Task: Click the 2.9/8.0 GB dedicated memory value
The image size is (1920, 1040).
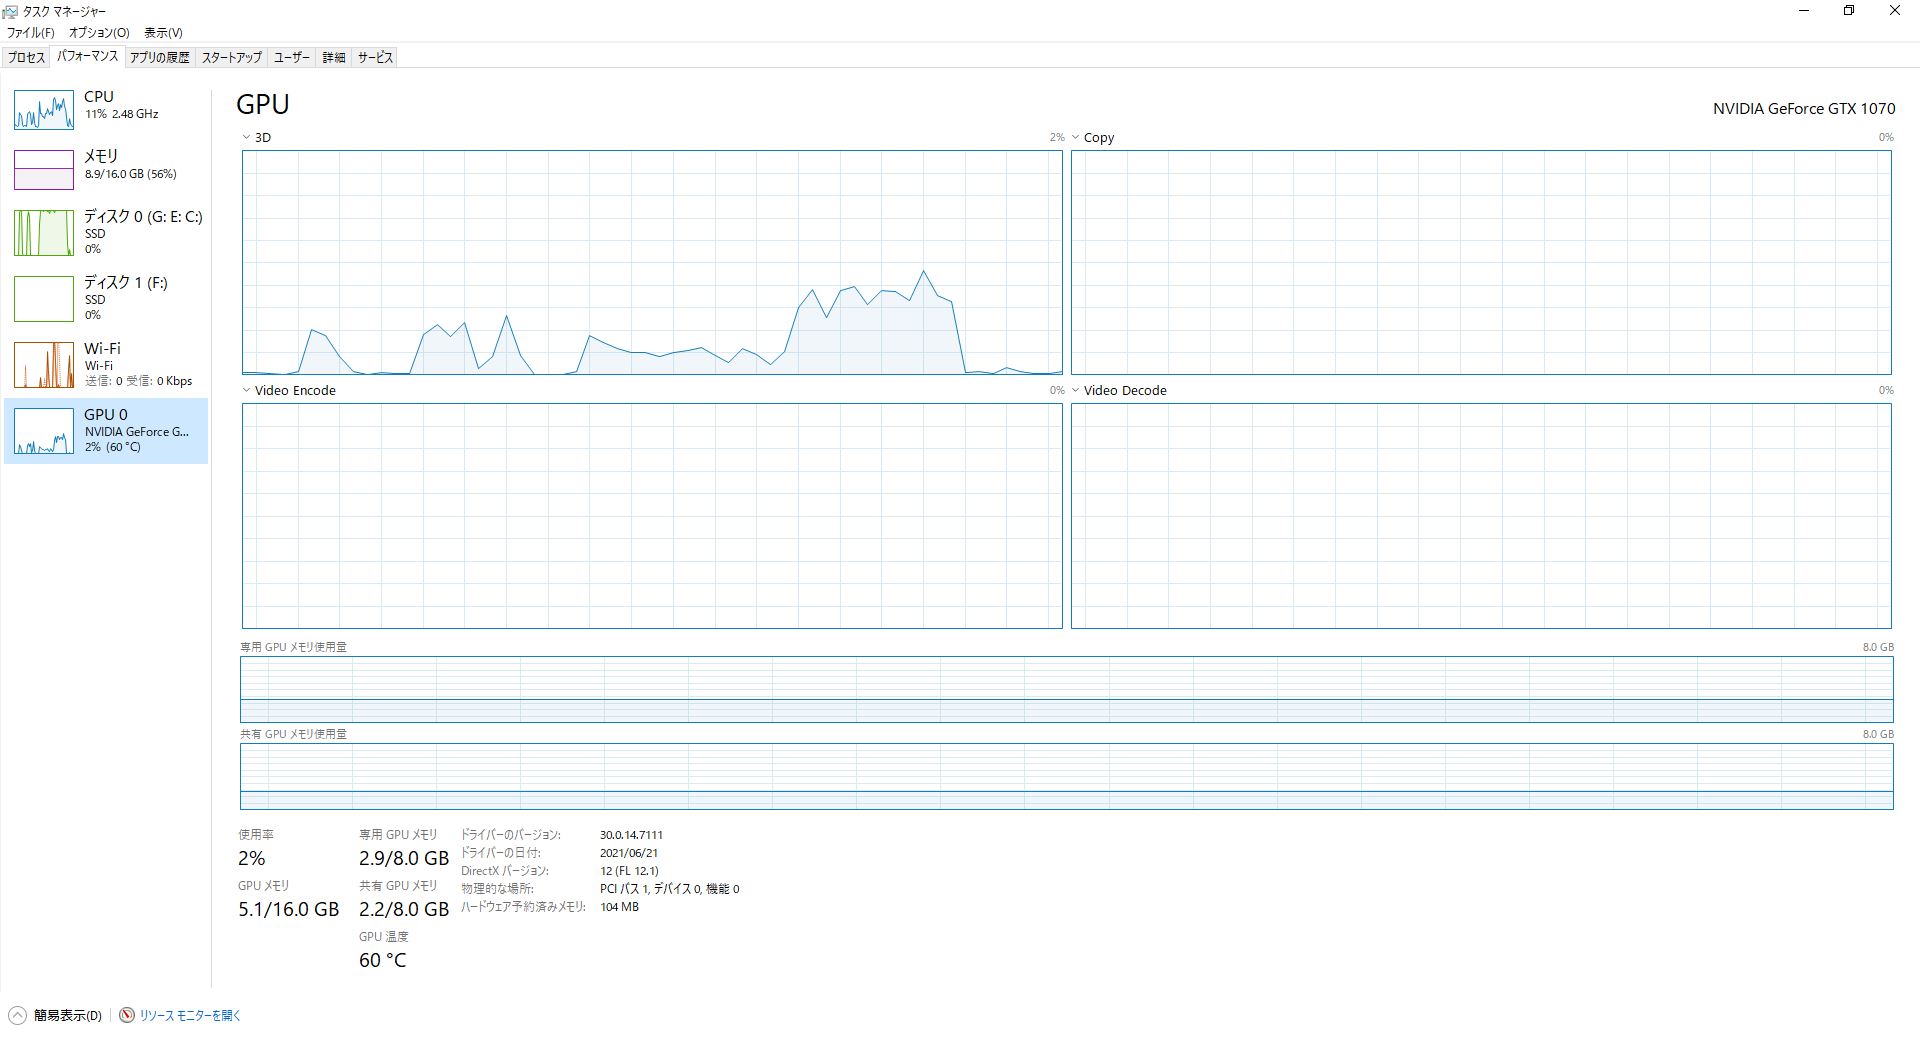Action: pyautogui.click(x=404, y=859)
